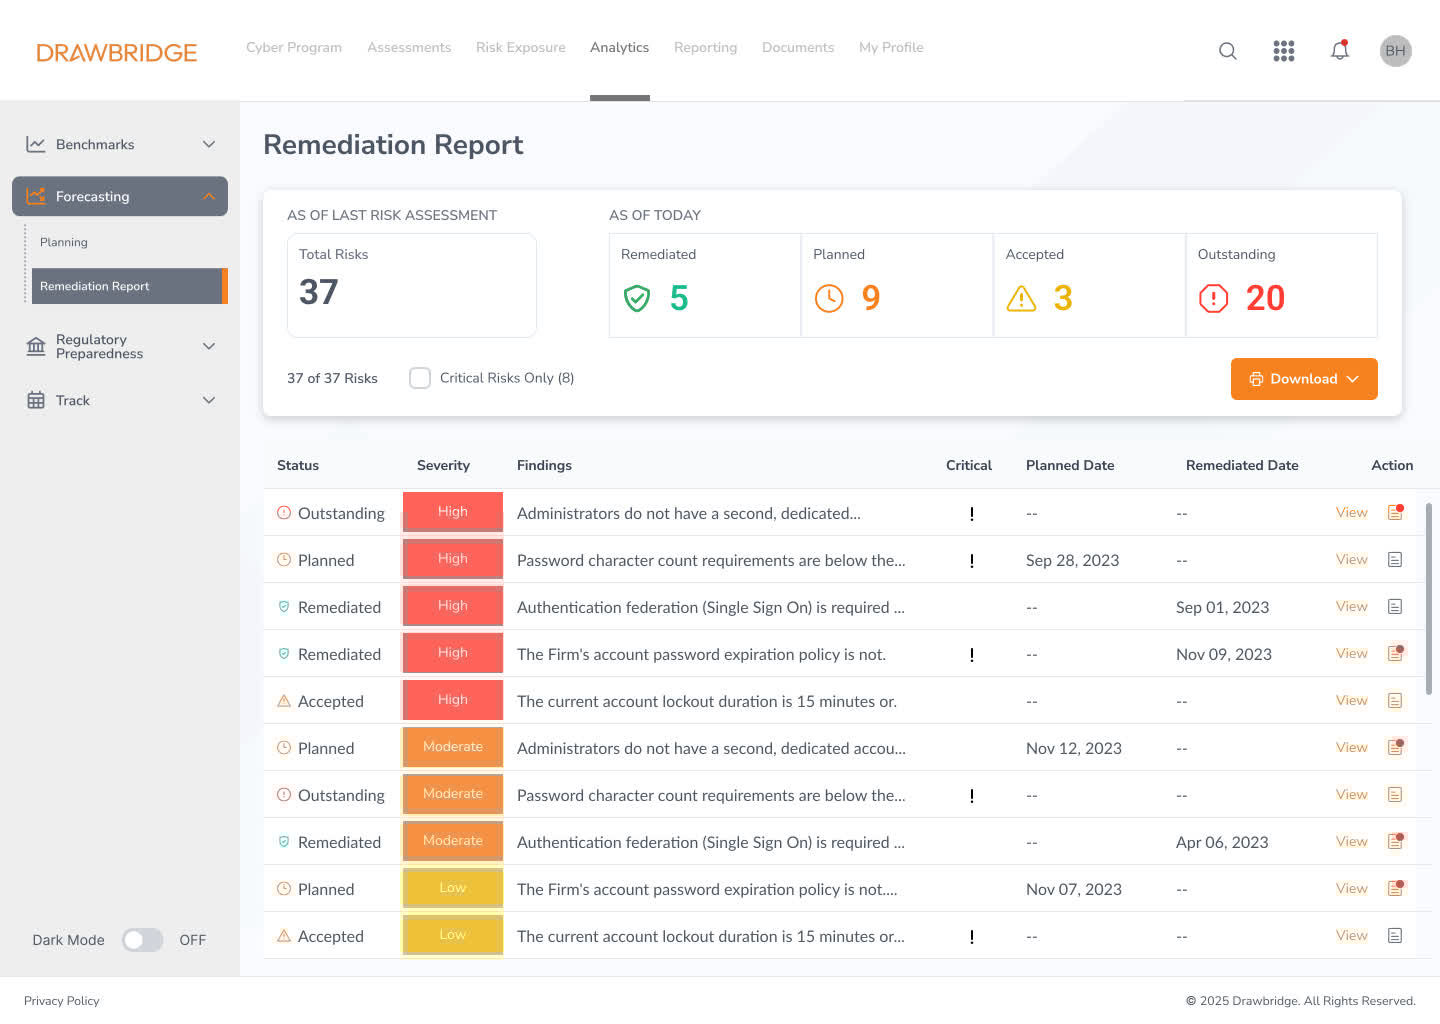Toggle Dark Mode switch on
The height and width of the screenshot is (1024, 1440).
coord(142,940)
